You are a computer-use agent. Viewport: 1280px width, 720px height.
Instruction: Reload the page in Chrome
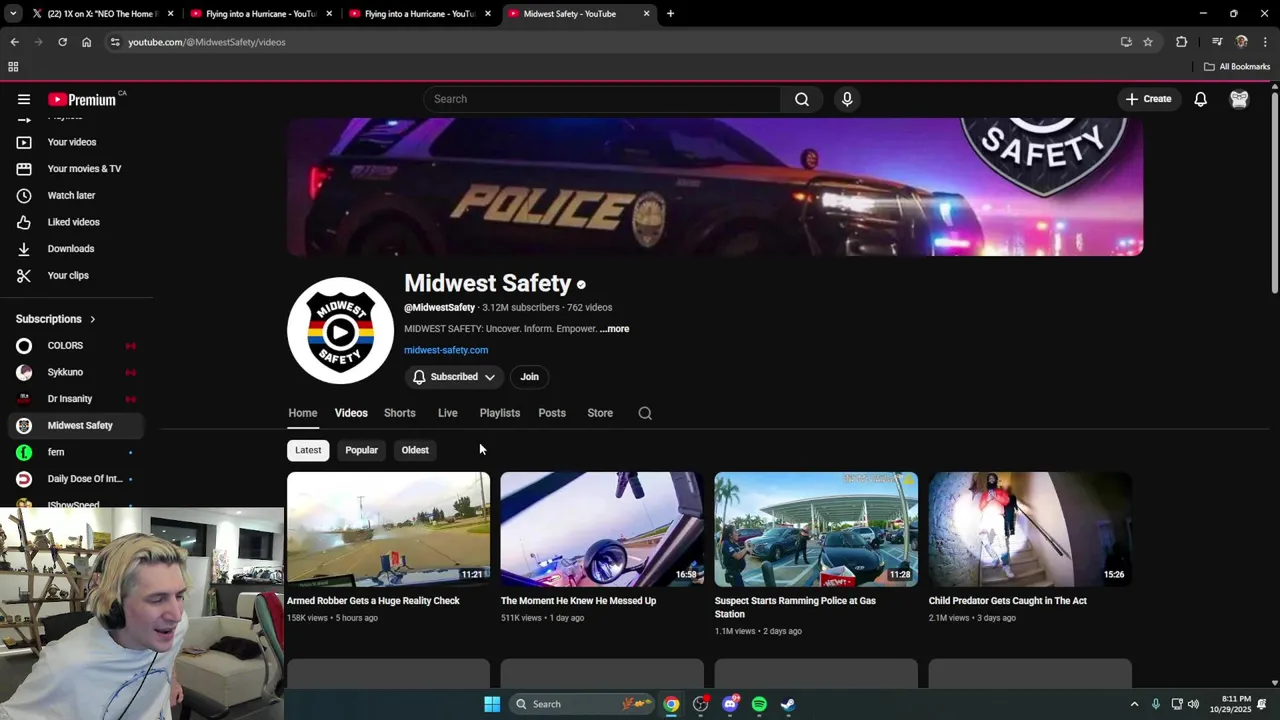(62, 42)
